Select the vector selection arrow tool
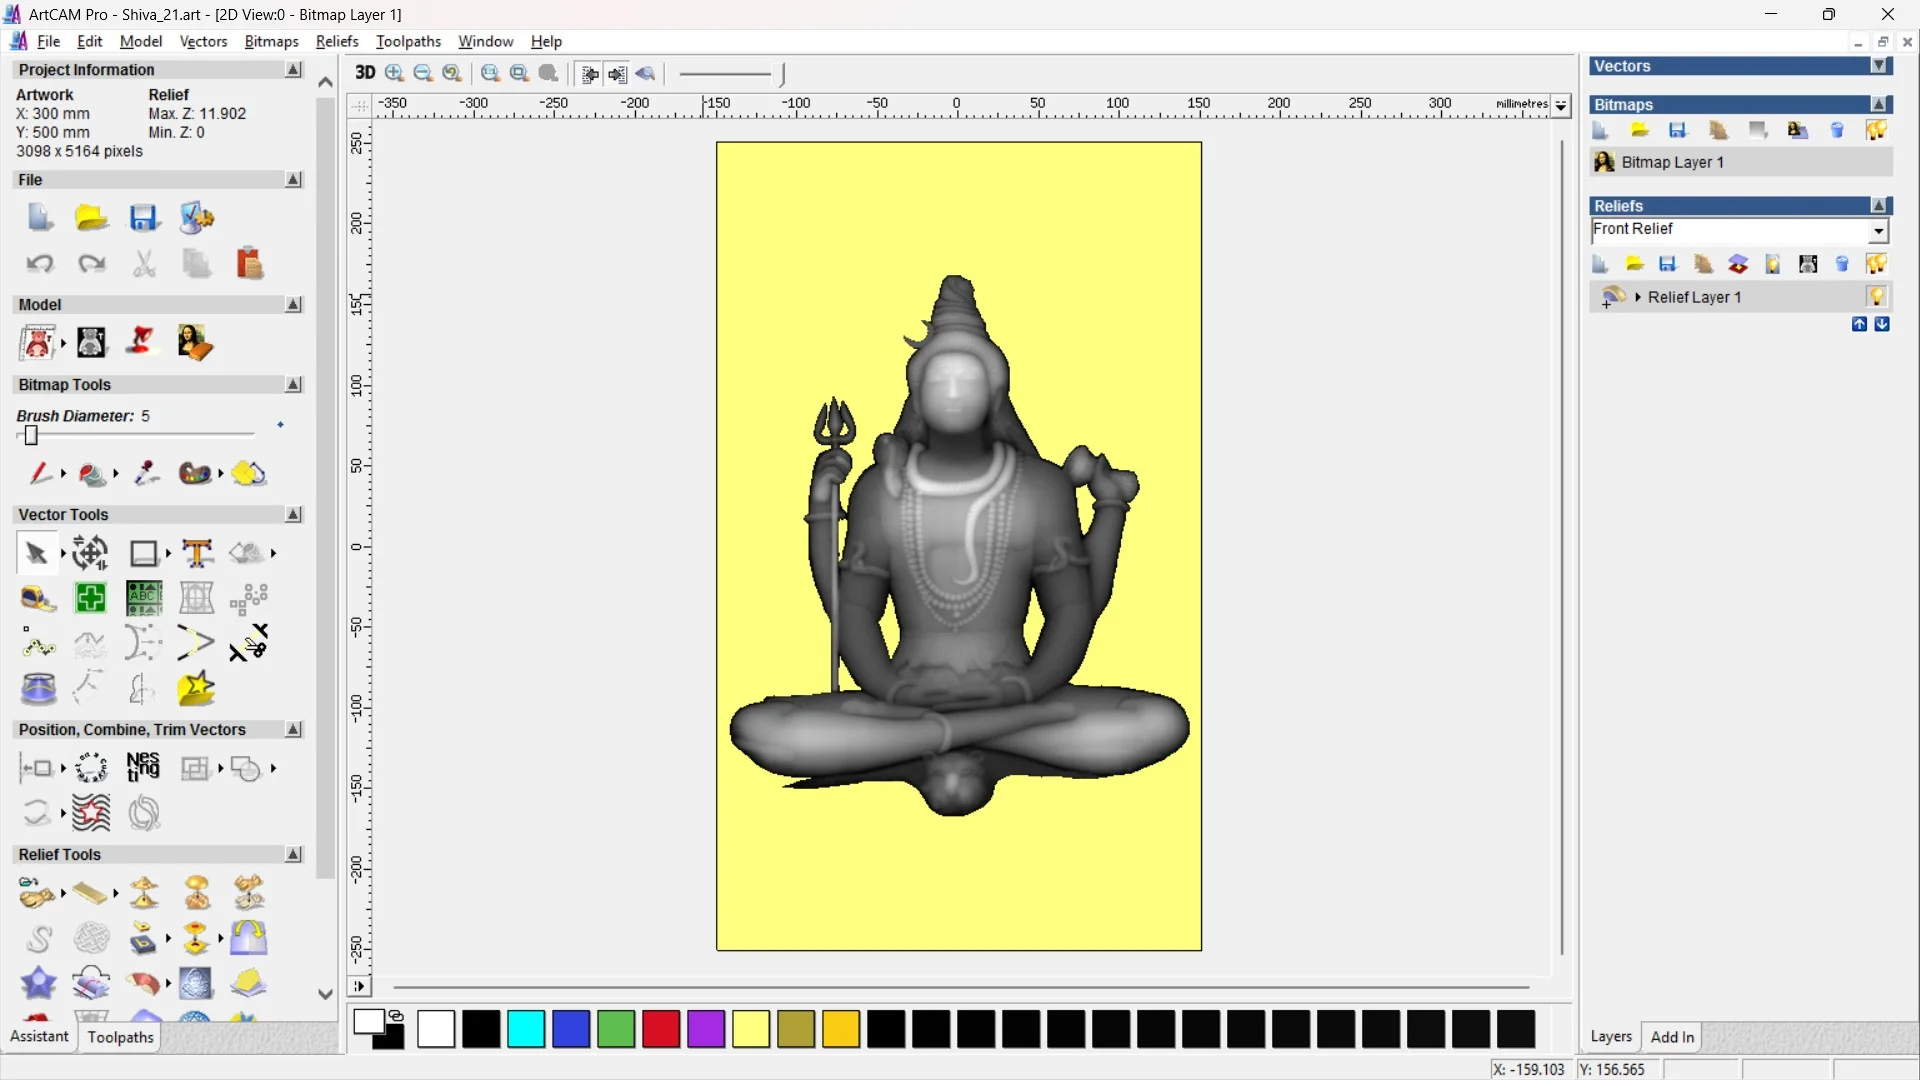Screen dimensions: 1920x1080 tap(34, 552)
